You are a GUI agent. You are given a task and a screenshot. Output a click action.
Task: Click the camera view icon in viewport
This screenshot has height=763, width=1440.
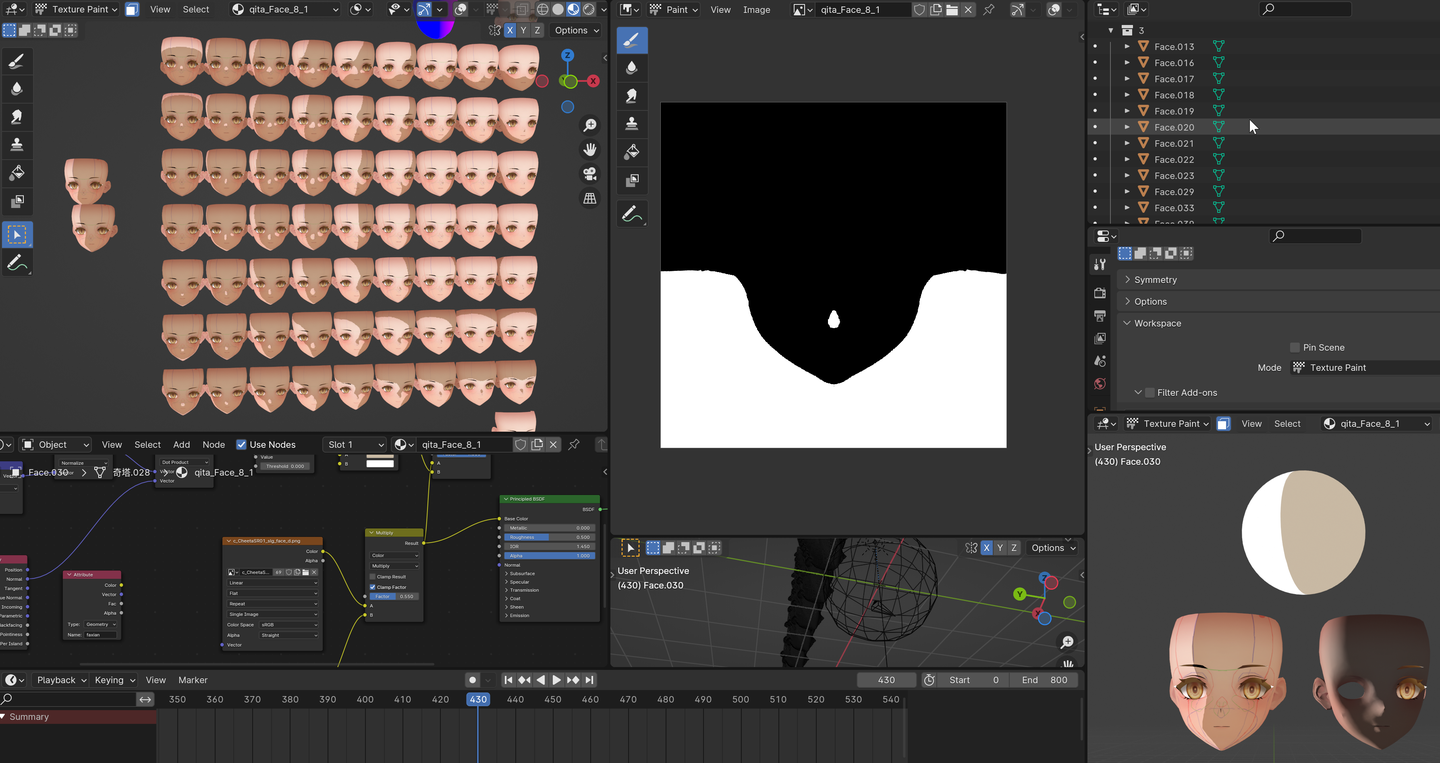pyautogui.click(x=590, y=174)
